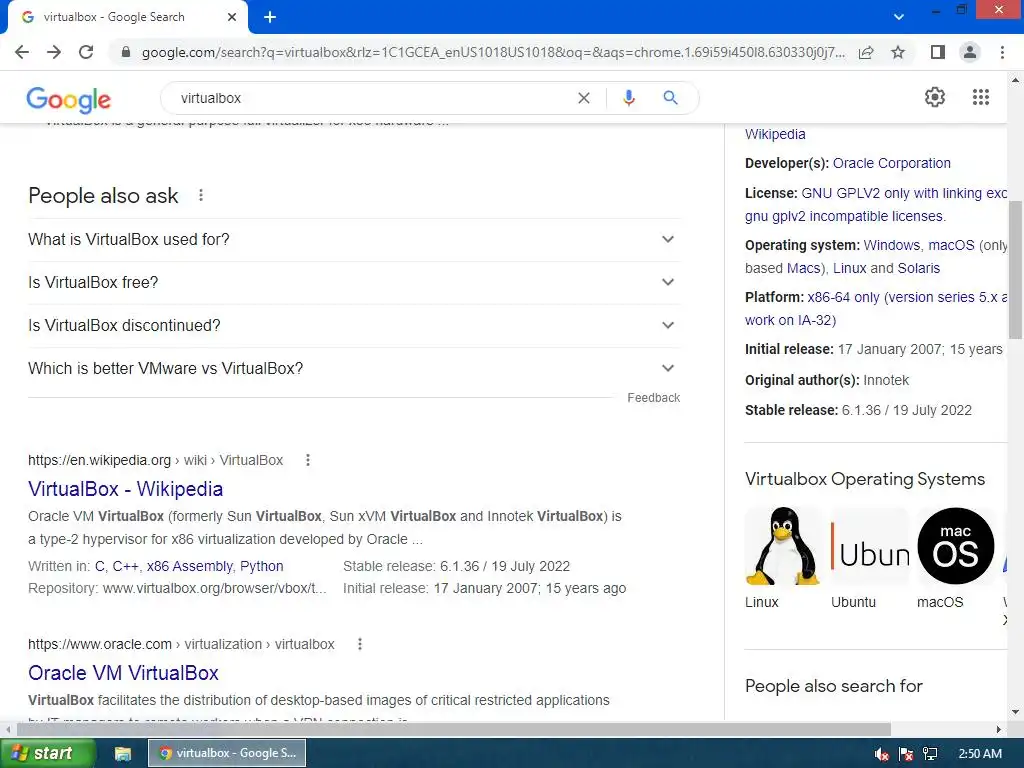Open the Windows operating system link

[891, 246]
